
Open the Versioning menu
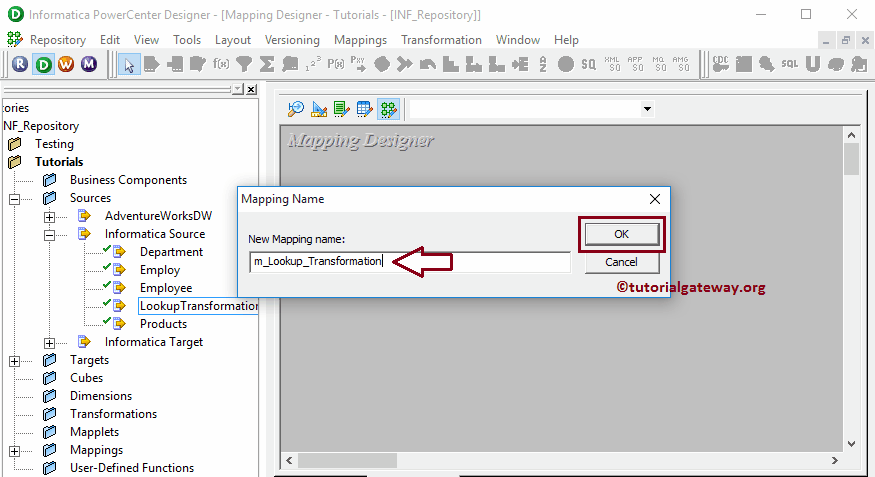[x=292, y=40]
